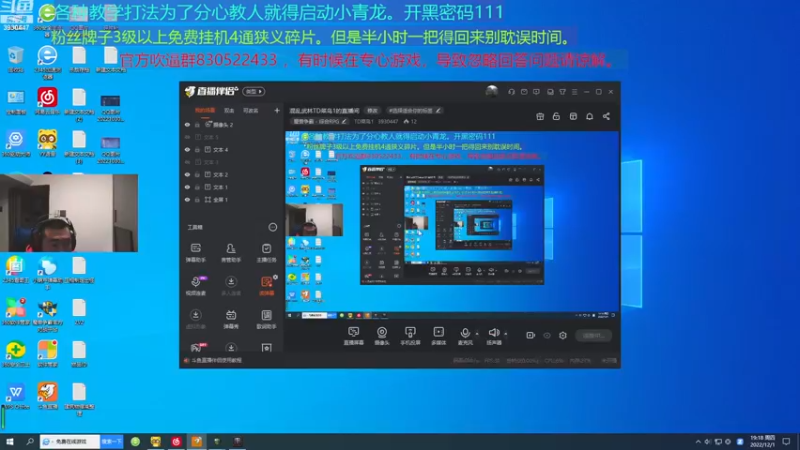Toggle lock on 摄像头 2 source
The image size is (800, 450).
coord(197,124)
